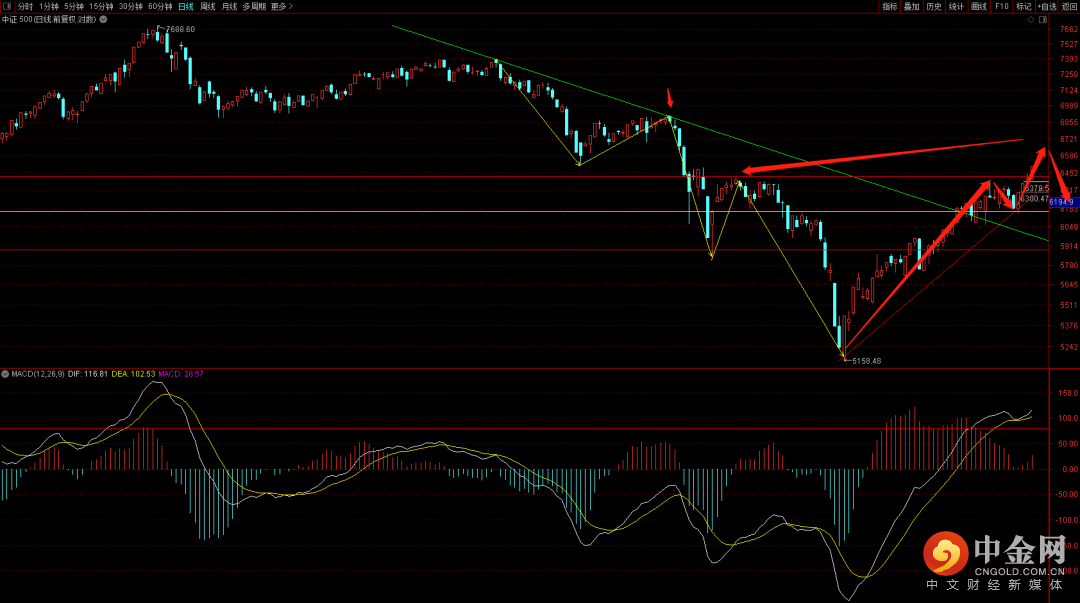
Task: Activate the 画线 drawing tools
Action: tap(979, 6)
